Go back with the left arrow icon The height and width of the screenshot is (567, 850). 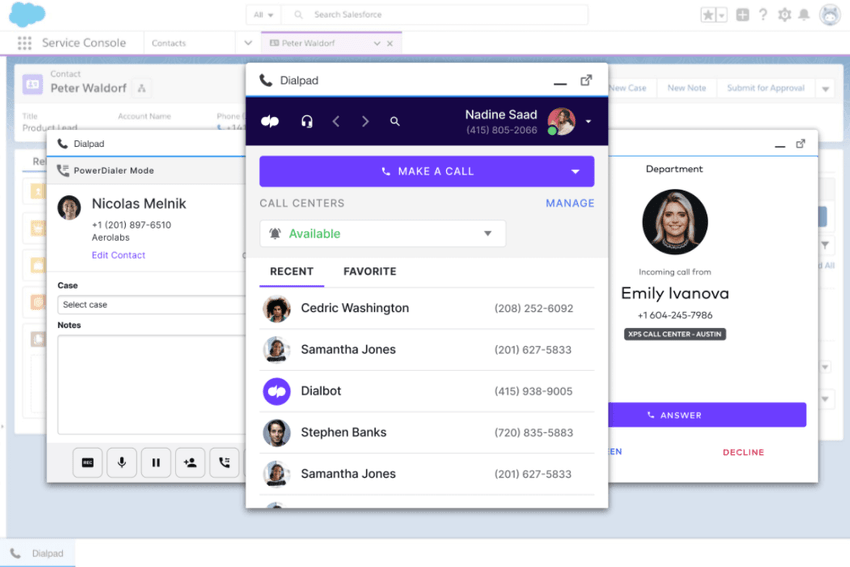click(x=336, y=121)
